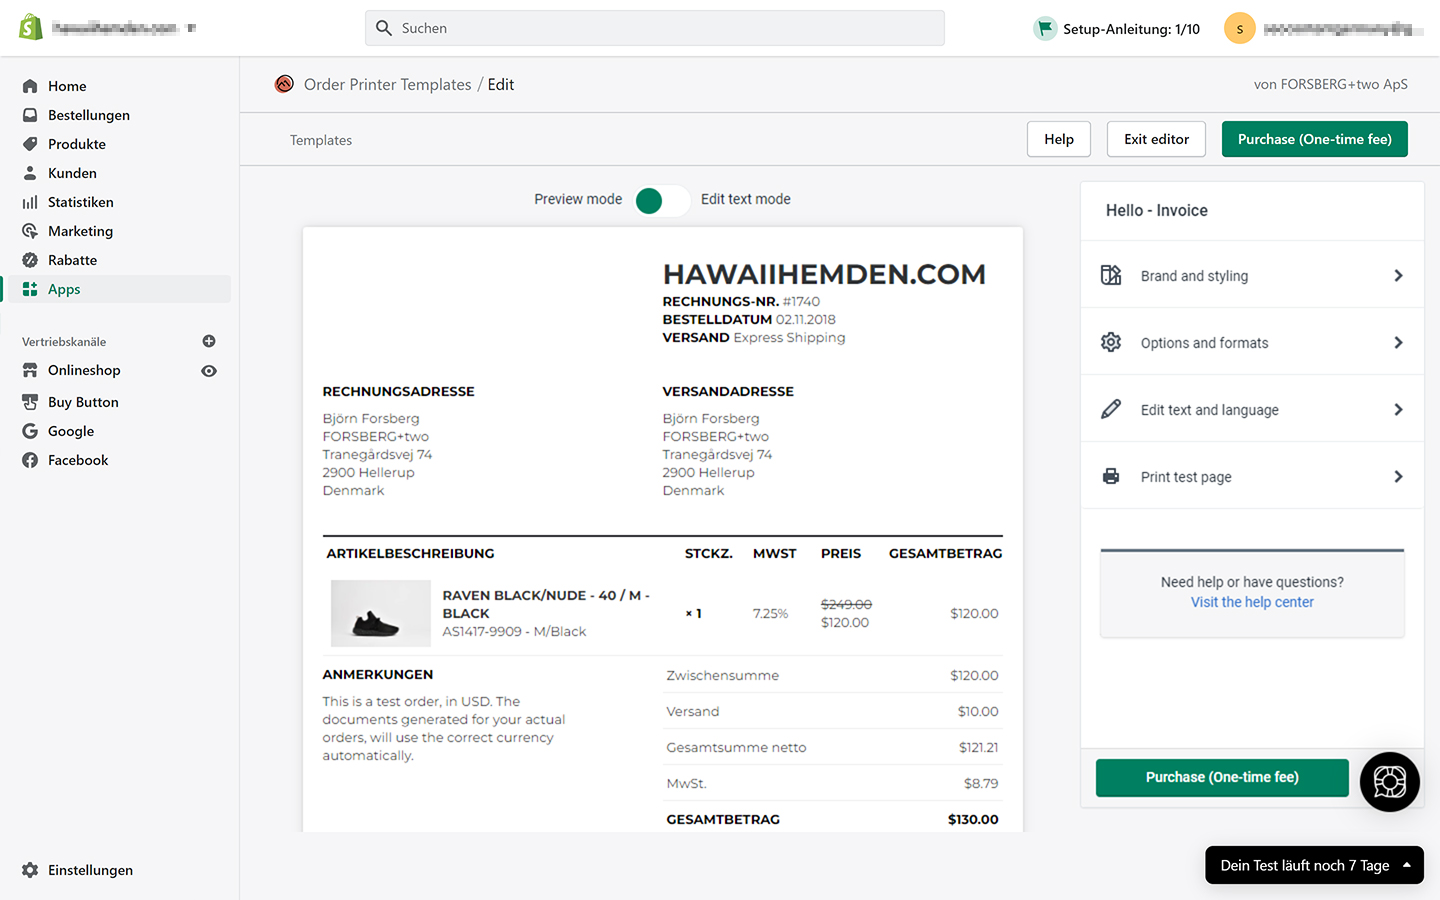
Task: Click the Buy Button icon
Action: (30, 402)
